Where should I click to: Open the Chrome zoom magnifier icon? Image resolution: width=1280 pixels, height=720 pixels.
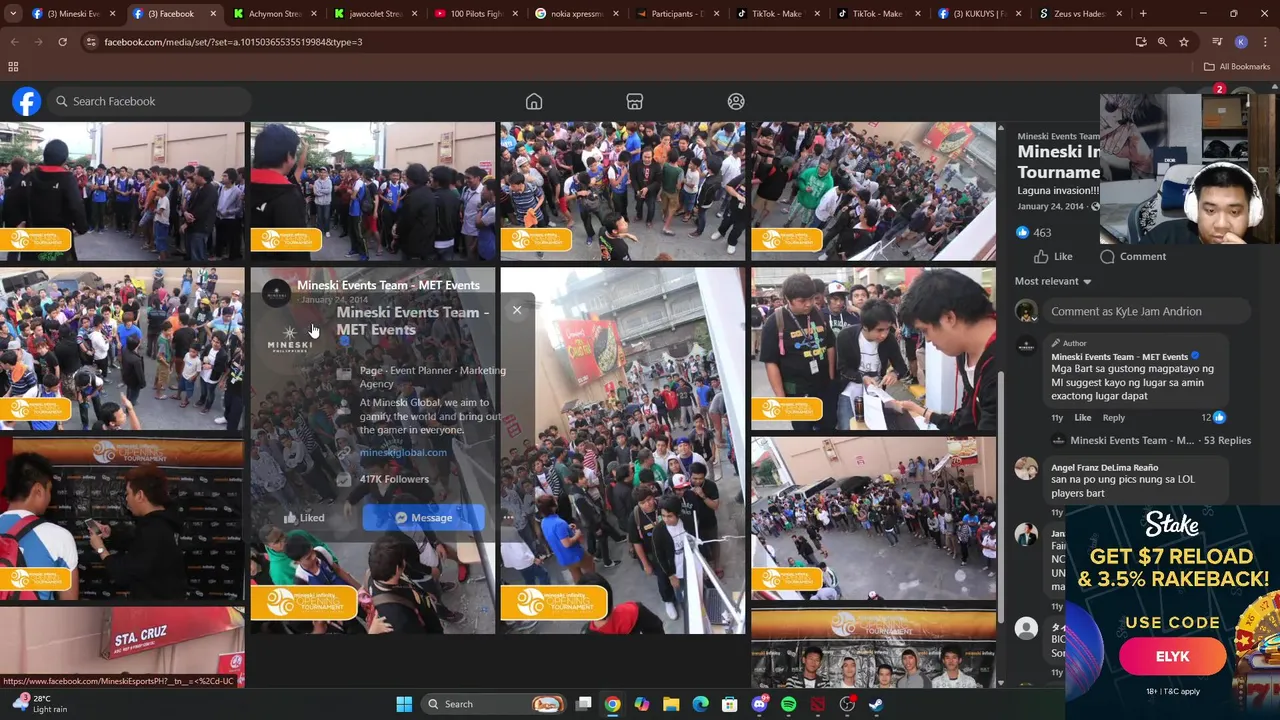point(1162,42)
